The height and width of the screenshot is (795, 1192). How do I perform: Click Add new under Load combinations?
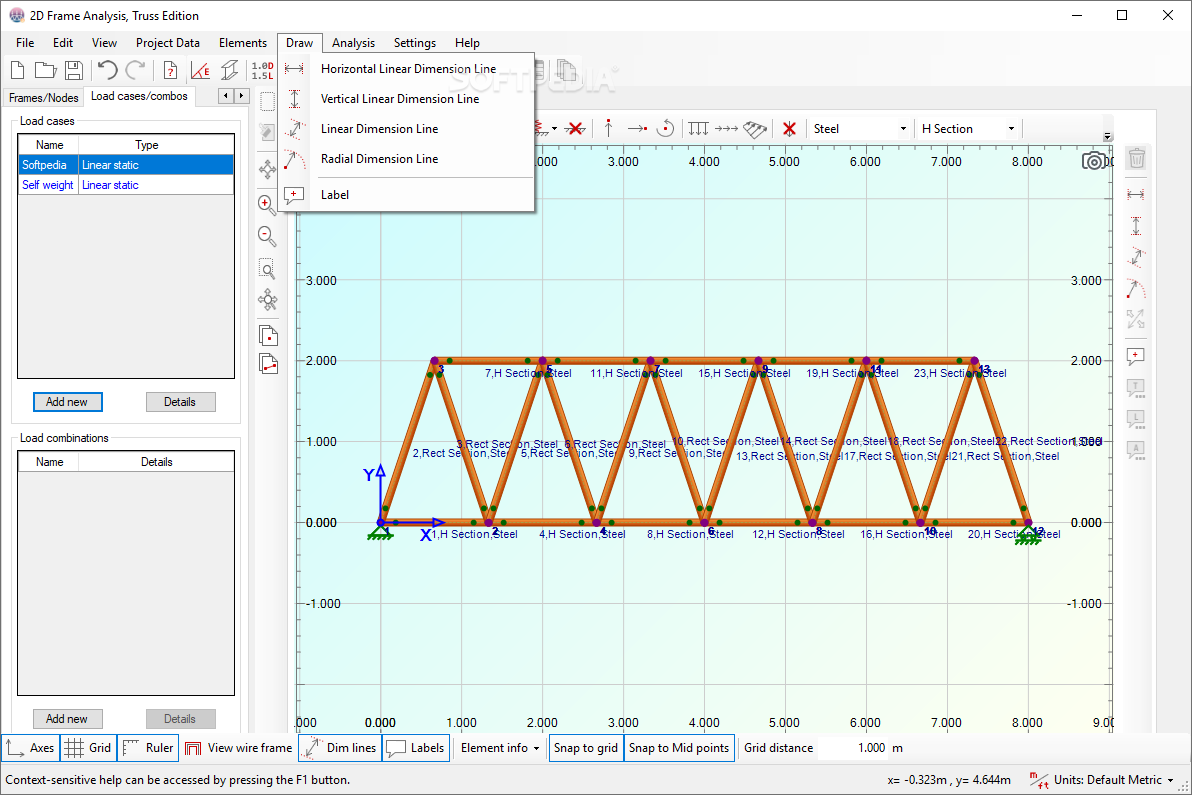(68, 718)
